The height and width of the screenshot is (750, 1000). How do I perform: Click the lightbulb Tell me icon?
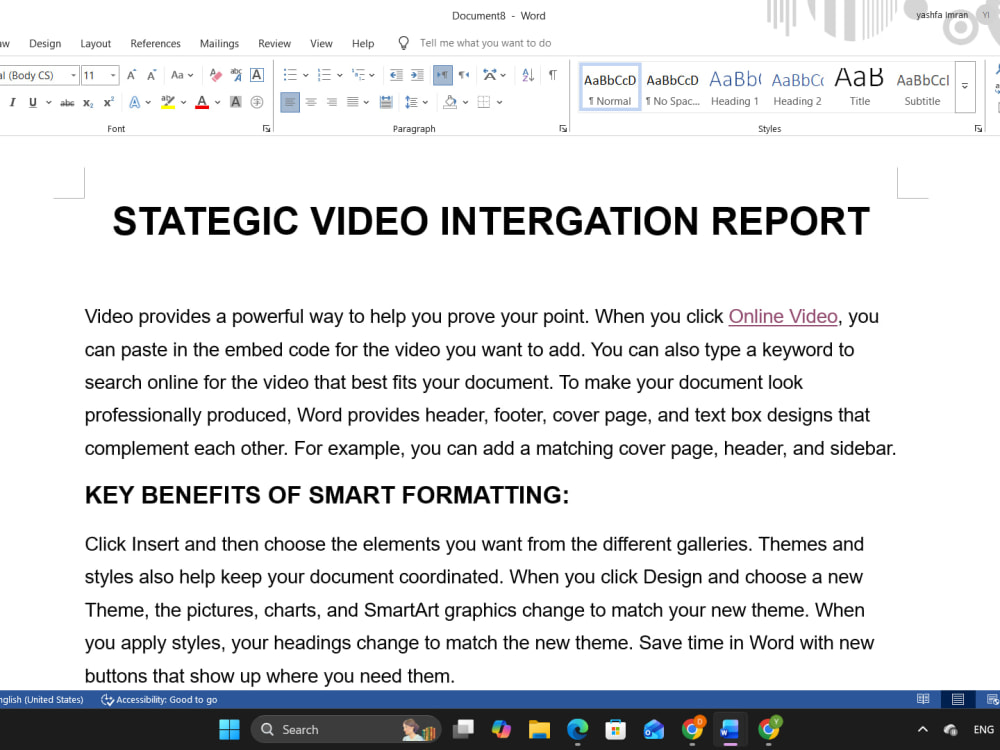403,43
